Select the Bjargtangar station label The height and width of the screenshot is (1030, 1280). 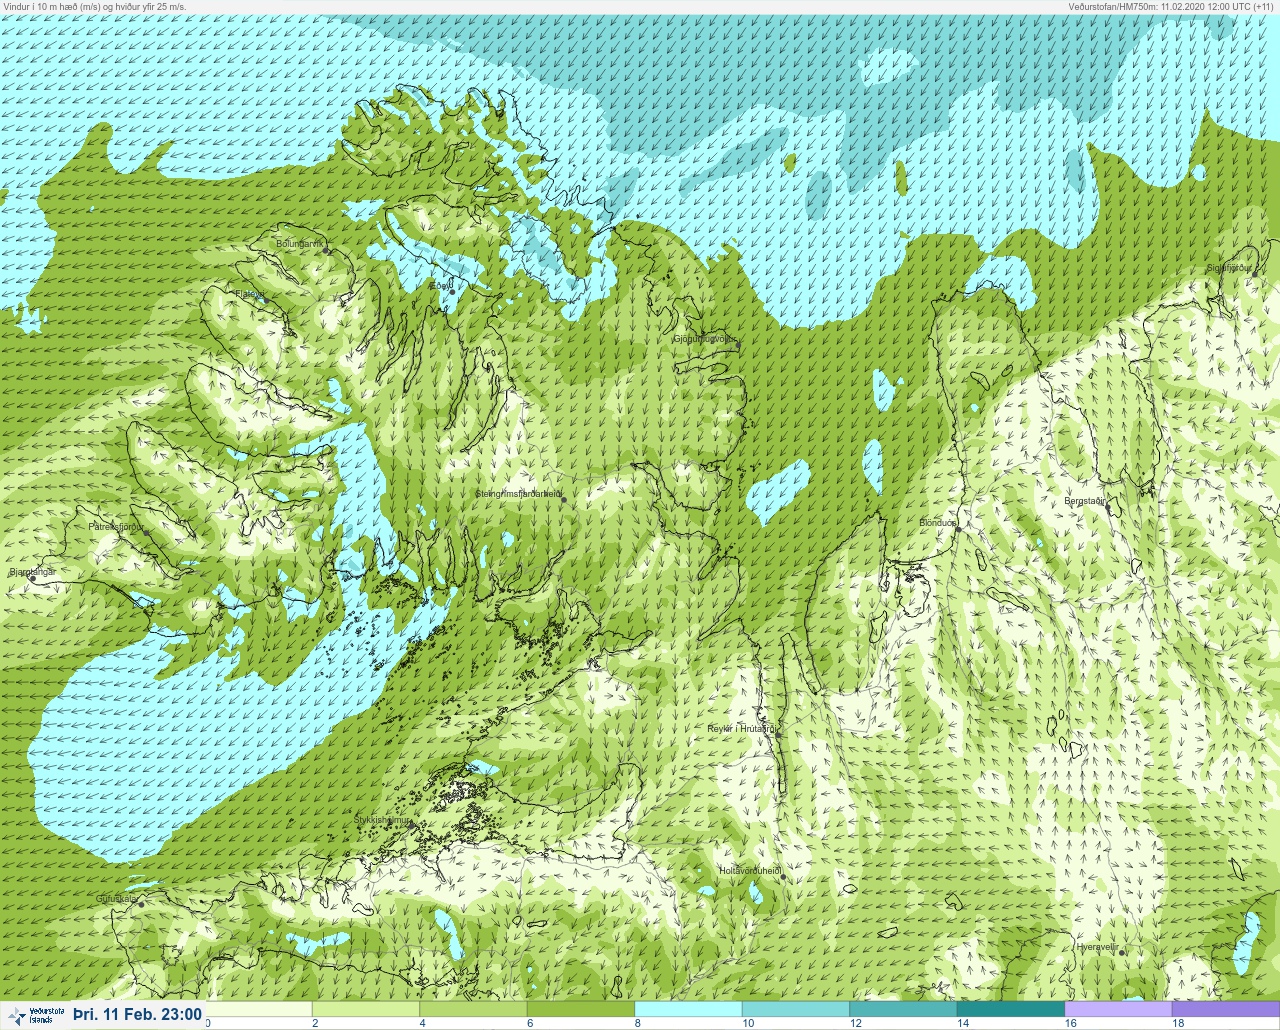[31, 572]
